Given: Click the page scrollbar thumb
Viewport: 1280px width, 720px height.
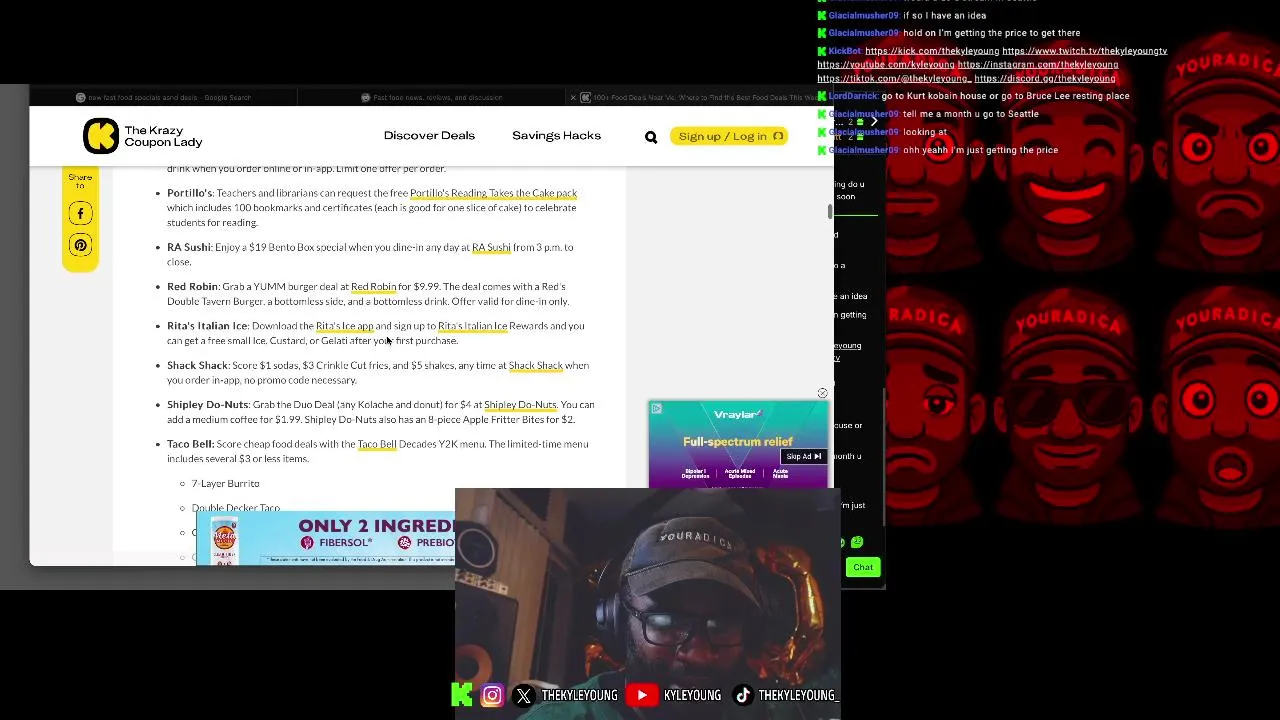Looking at the screenshot, I should click(829, 211).
